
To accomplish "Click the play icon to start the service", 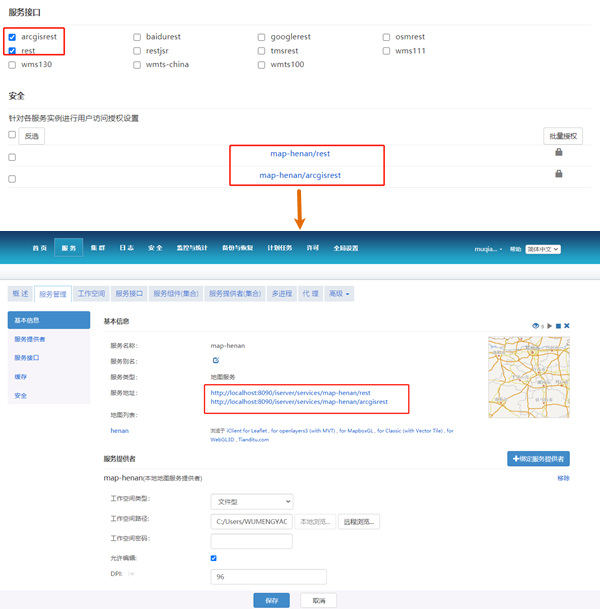I will pos(549,326).
